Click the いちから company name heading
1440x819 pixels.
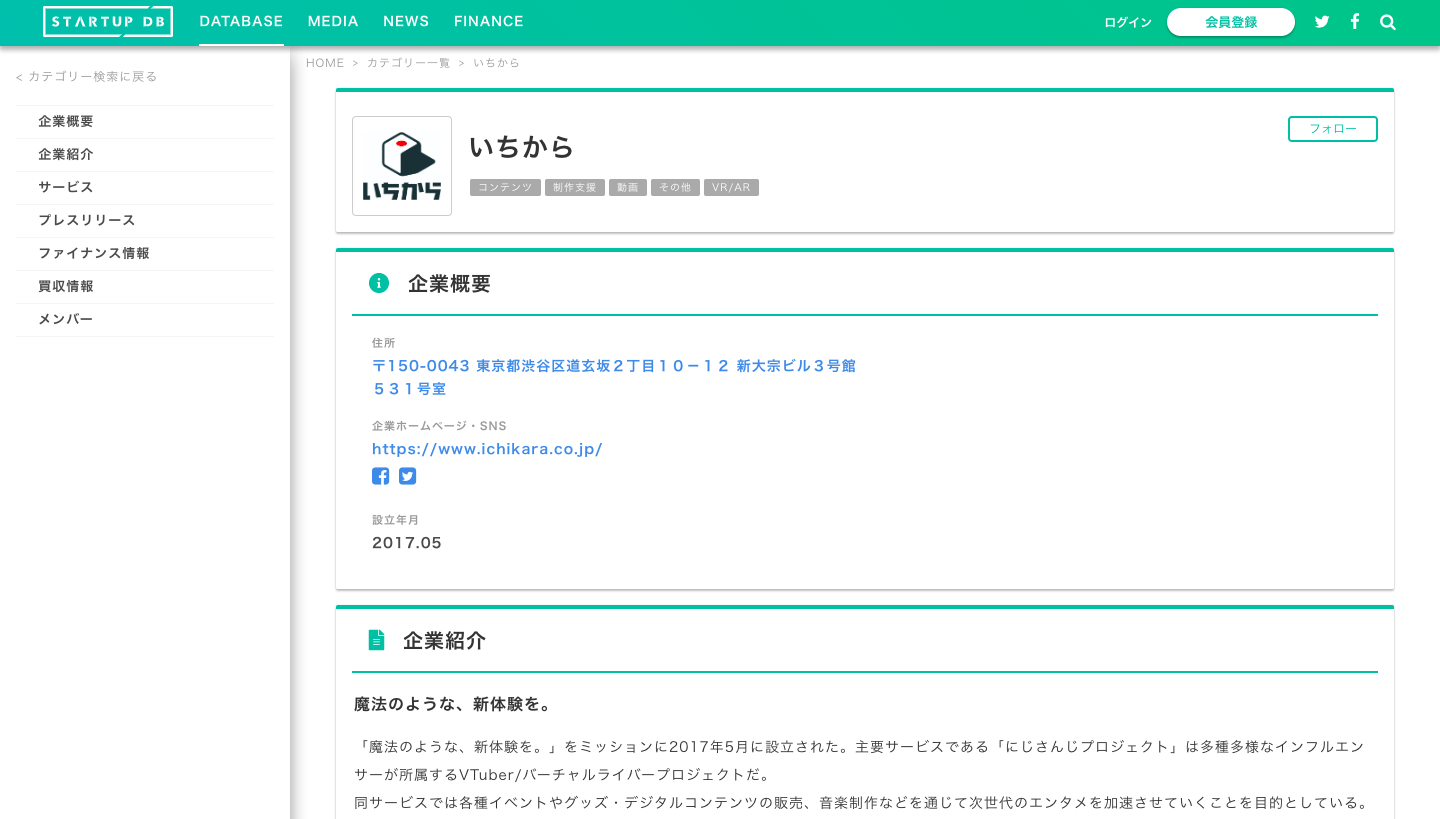tap(522, 147)
